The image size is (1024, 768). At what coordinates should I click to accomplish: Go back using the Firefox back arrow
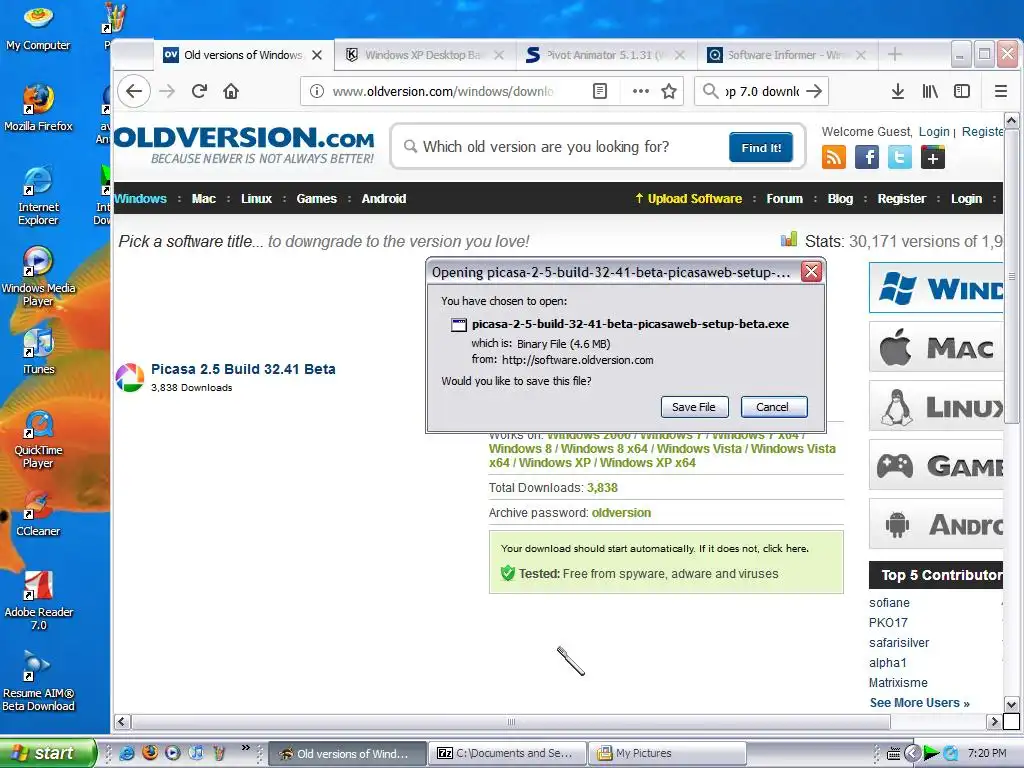tap(134, 91)
